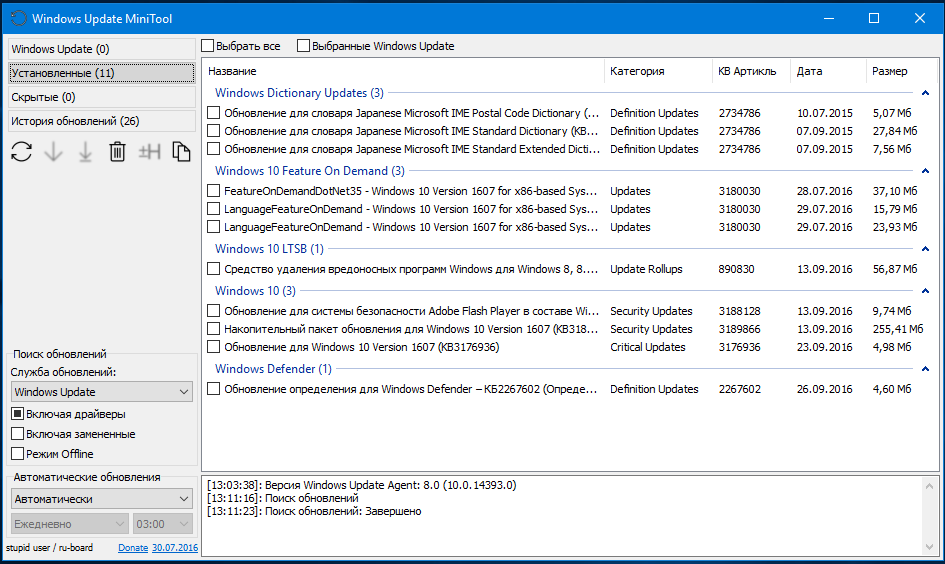Open the 03:00 time dropdown
This screenshot has width=945, height=564.
tap(163, 524)
